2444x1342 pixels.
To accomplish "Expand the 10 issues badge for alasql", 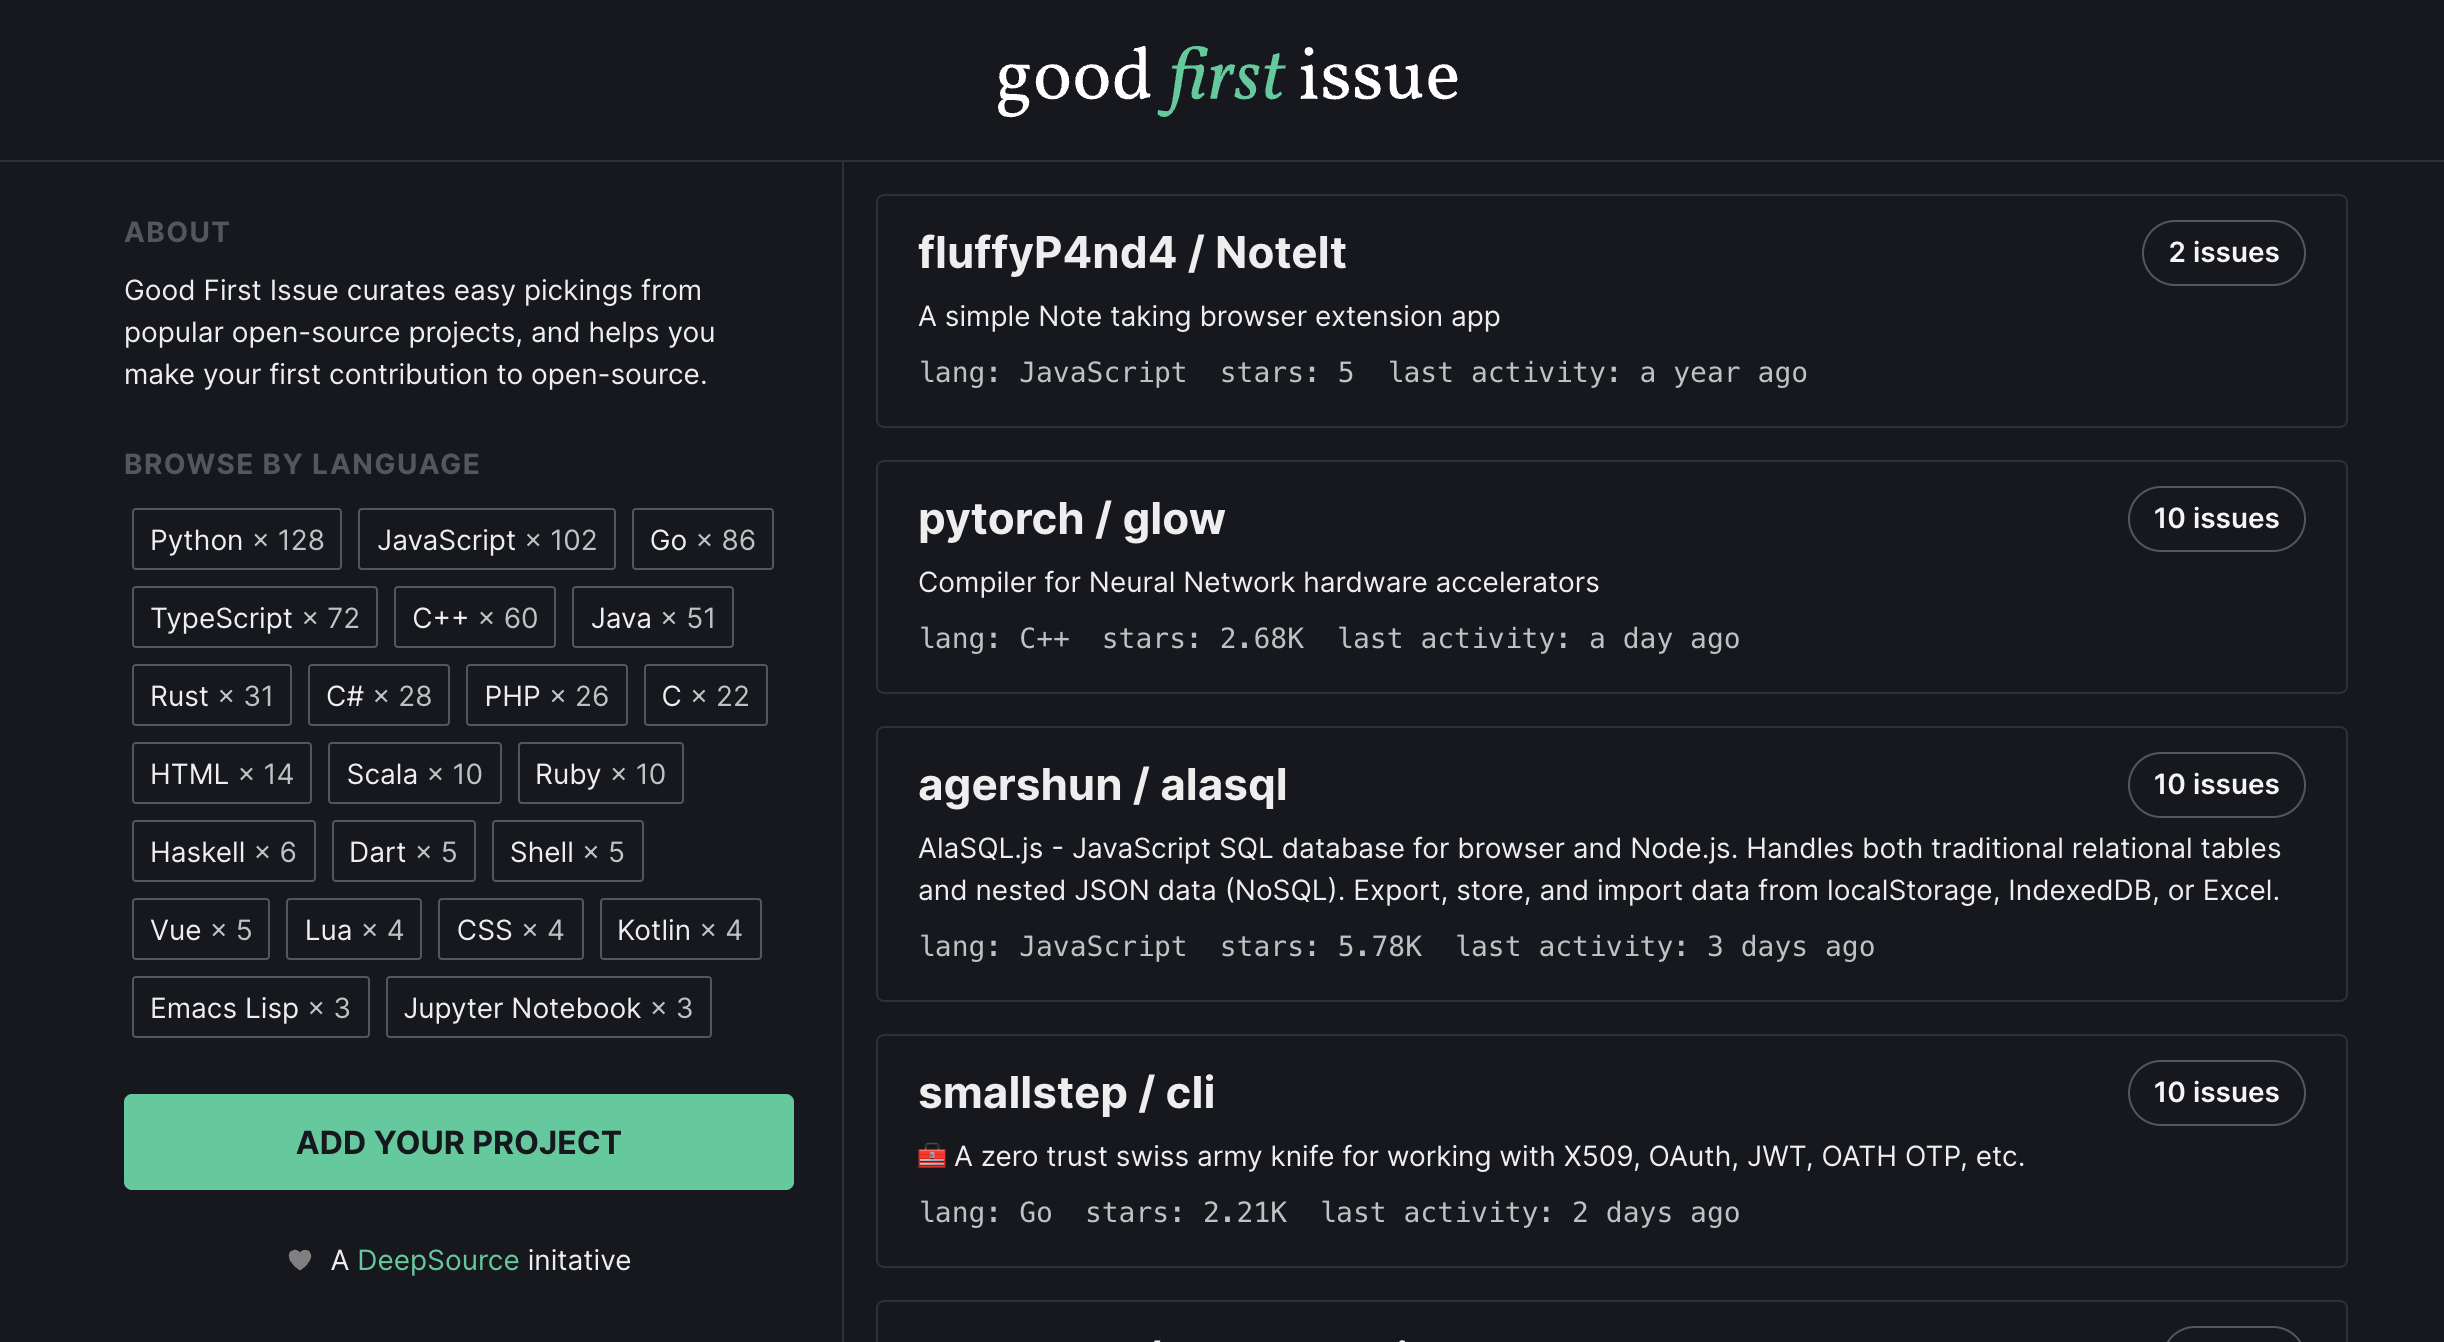I will click(2216, 785).
